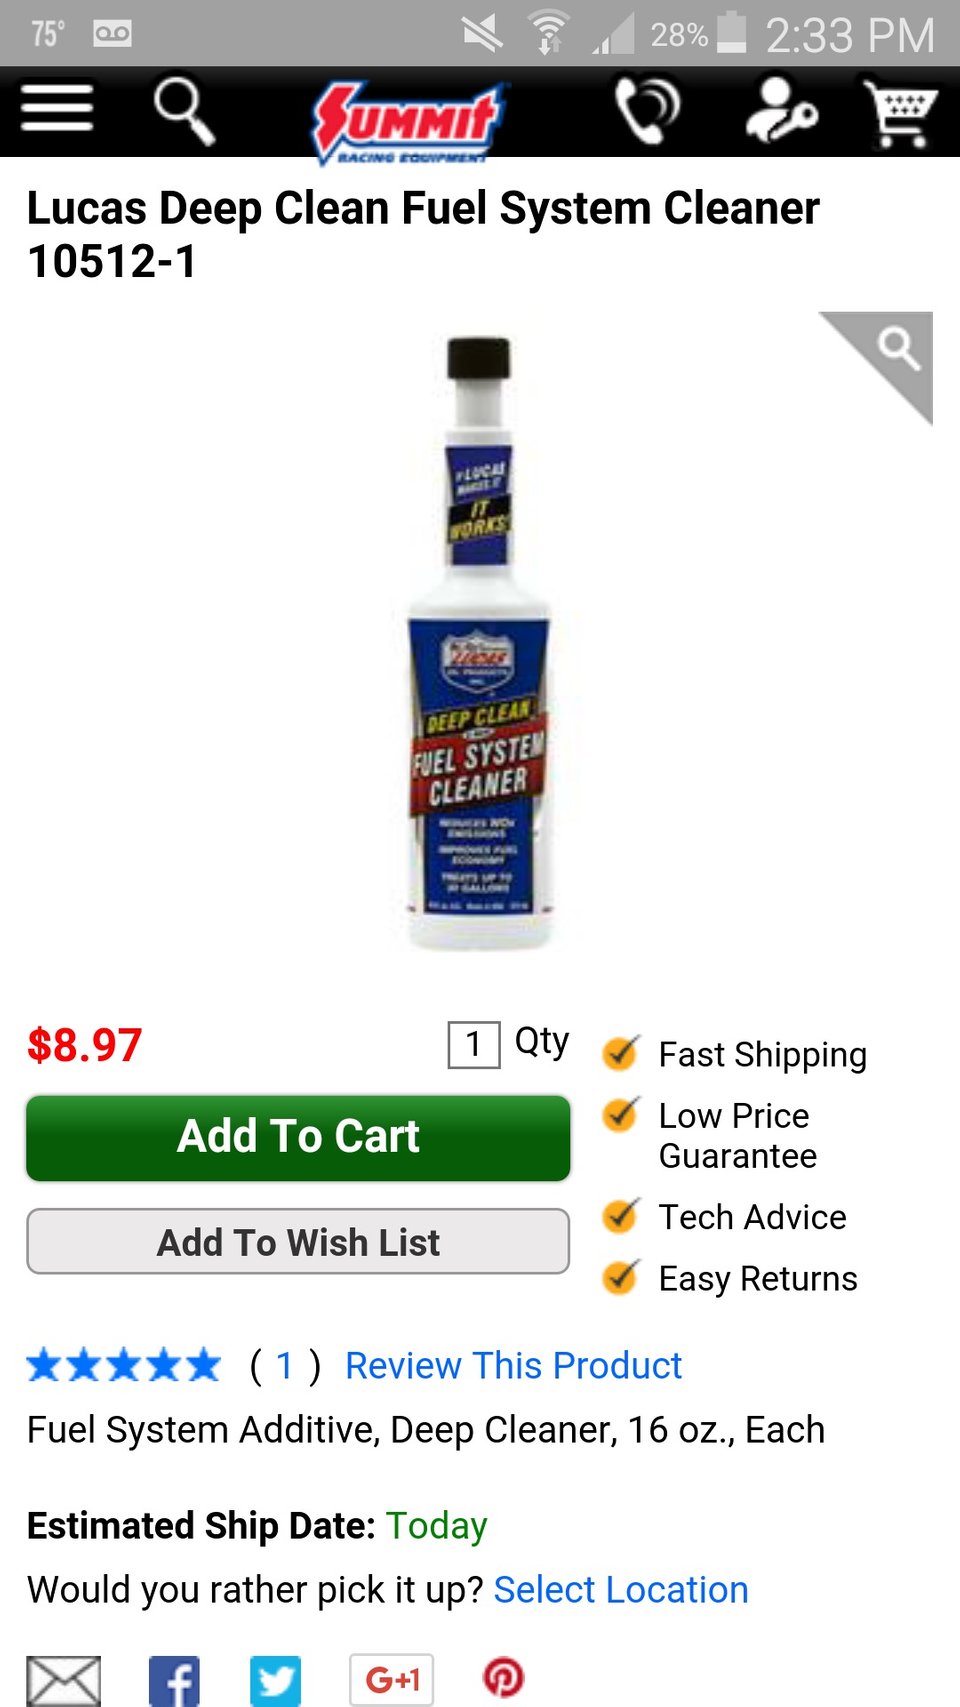Click the Add To Cart button
The height and width of the screenshot is (1707, 960).
pyautogui.click(x=298, y=1138)
